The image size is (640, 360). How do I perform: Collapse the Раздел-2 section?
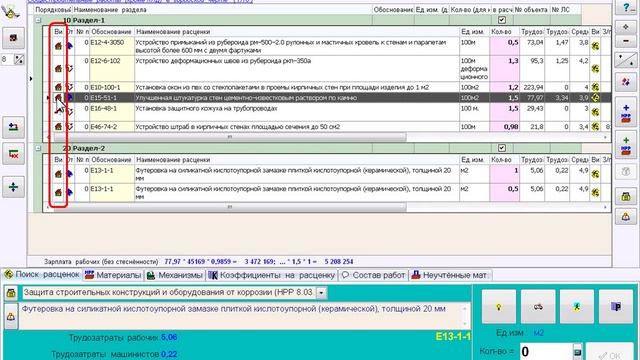click(38, 148)
